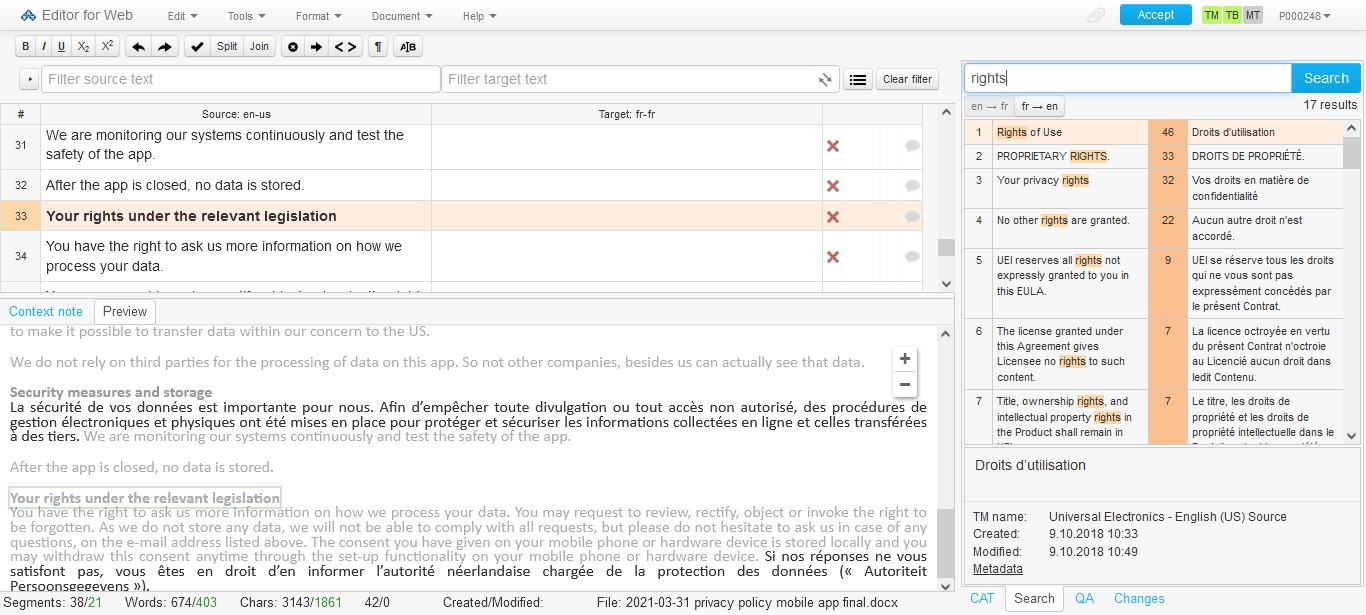Image resolution: width=1366 pixels, height=615 pixels.
Task: Toggle bold formatting in the editor toolbar
Action: [25, 46]
